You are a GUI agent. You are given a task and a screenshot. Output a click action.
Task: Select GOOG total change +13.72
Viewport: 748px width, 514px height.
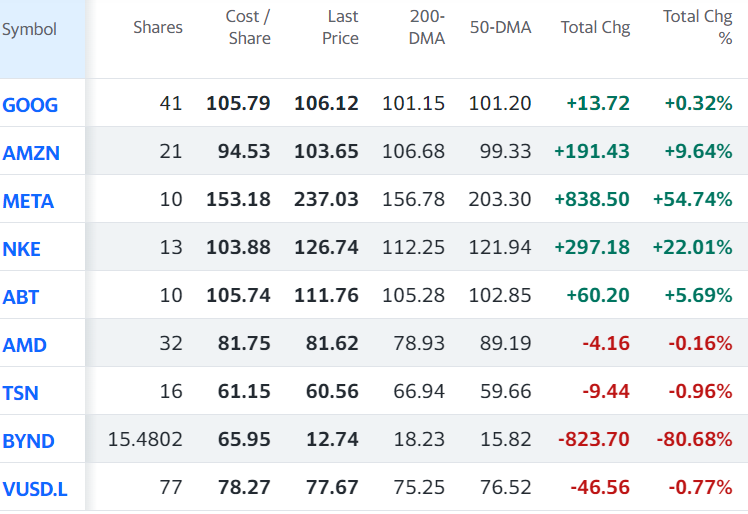click(x=598, y=104)
